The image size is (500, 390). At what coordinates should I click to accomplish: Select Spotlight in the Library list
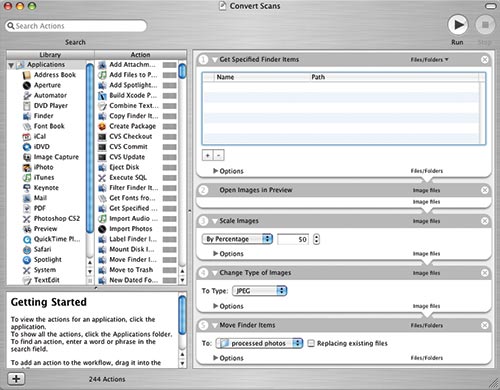[48, 260]
